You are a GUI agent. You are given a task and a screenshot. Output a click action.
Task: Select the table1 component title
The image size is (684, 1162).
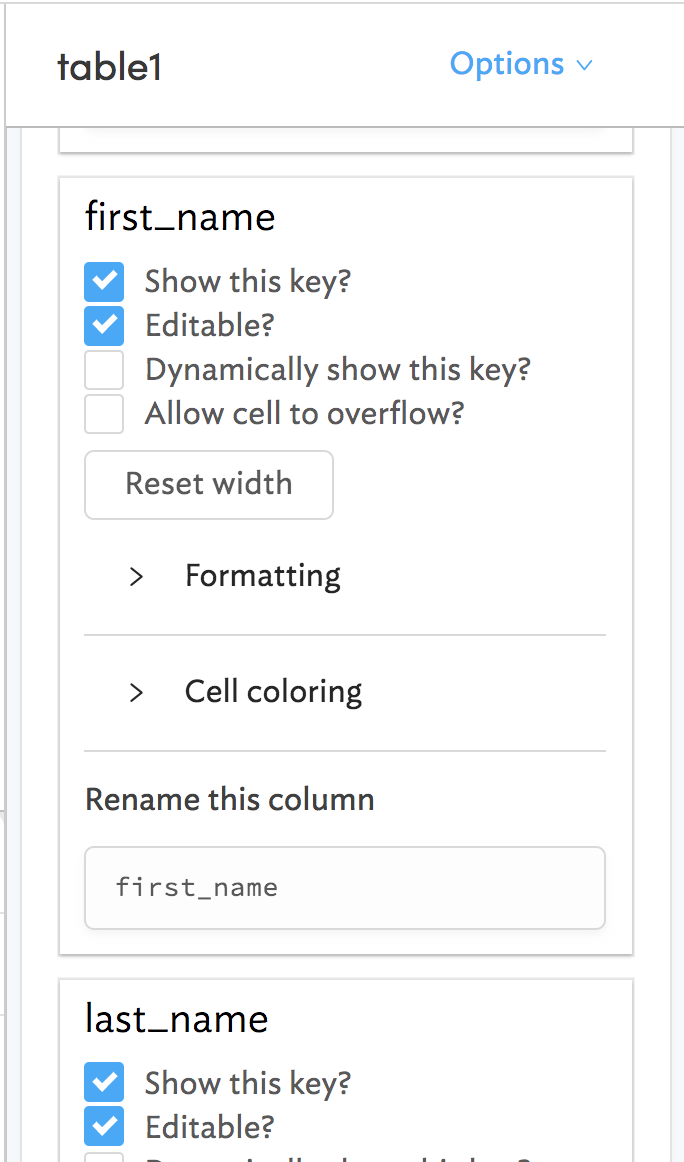(110, 67)
